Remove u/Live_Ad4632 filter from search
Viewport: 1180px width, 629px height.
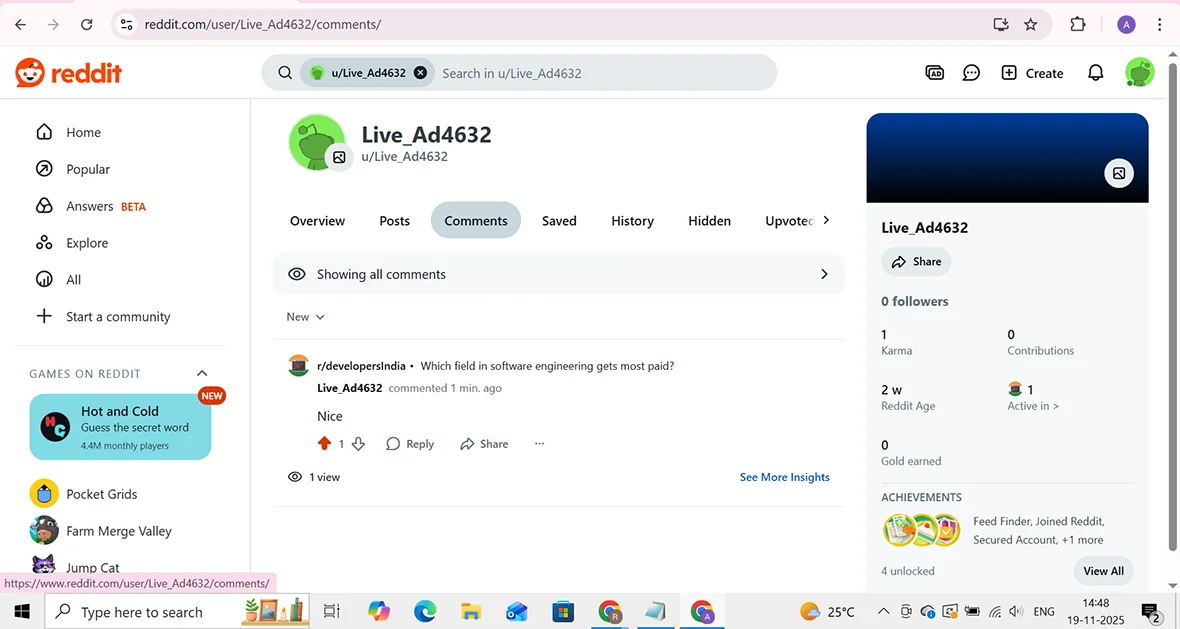tap(420, 72)
